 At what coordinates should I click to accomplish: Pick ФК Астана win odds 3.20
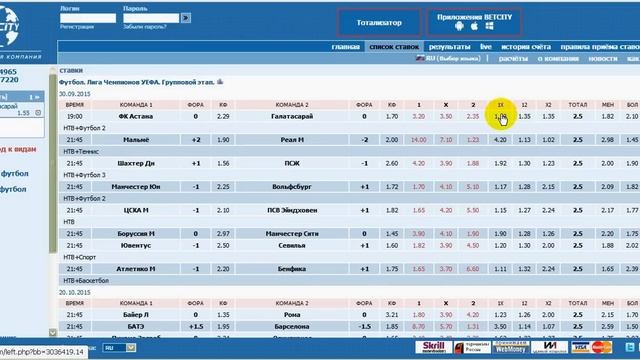click(418, 116)
